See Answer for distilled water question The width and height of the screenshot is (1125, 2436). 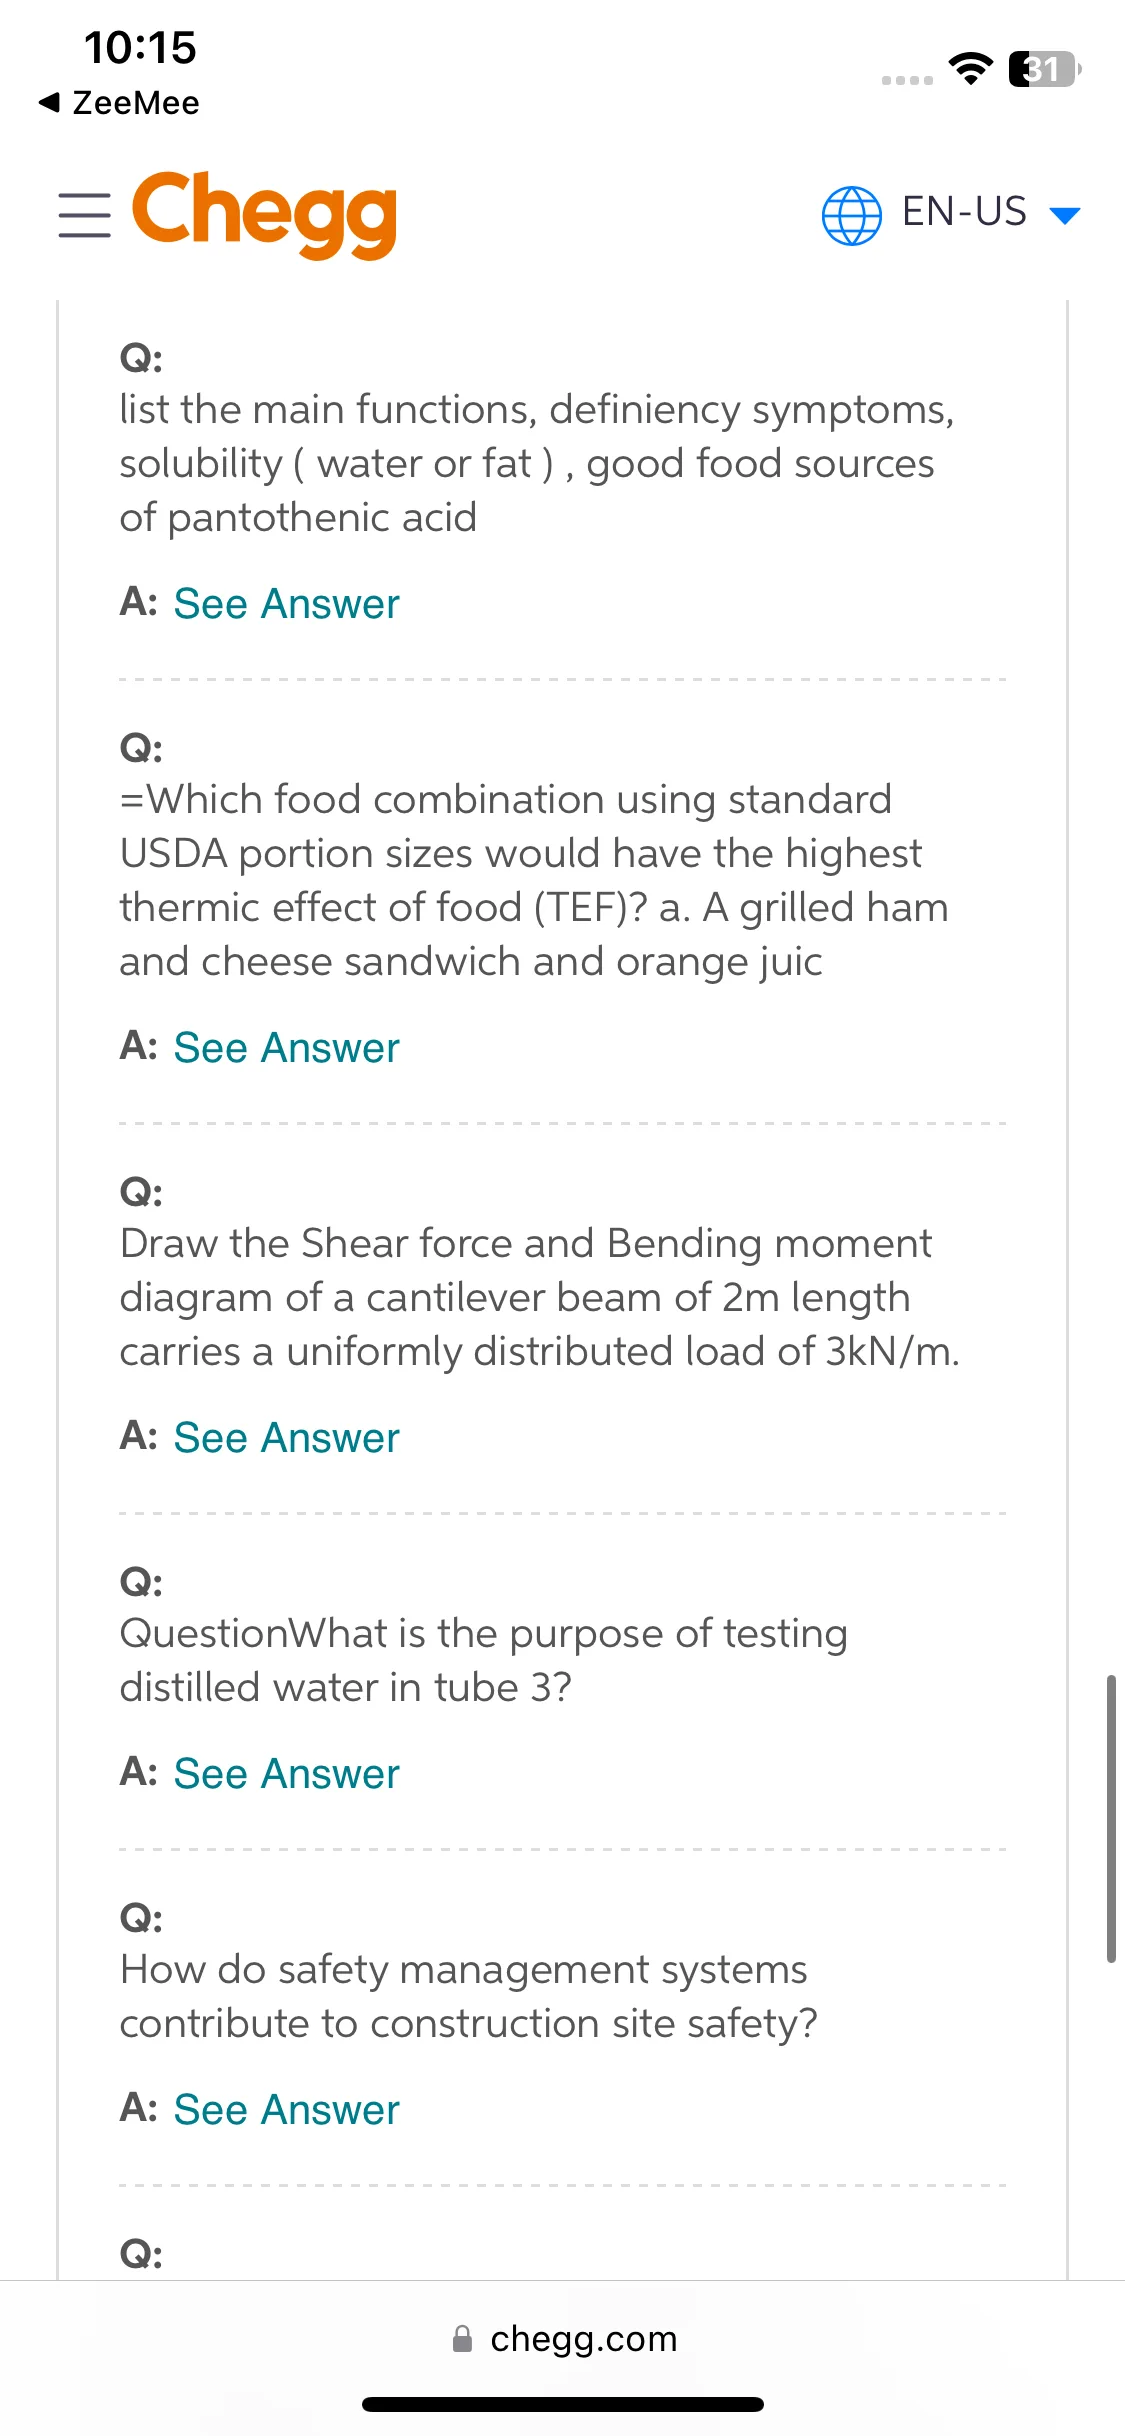pyautogui.click(x=286, y=1773)
